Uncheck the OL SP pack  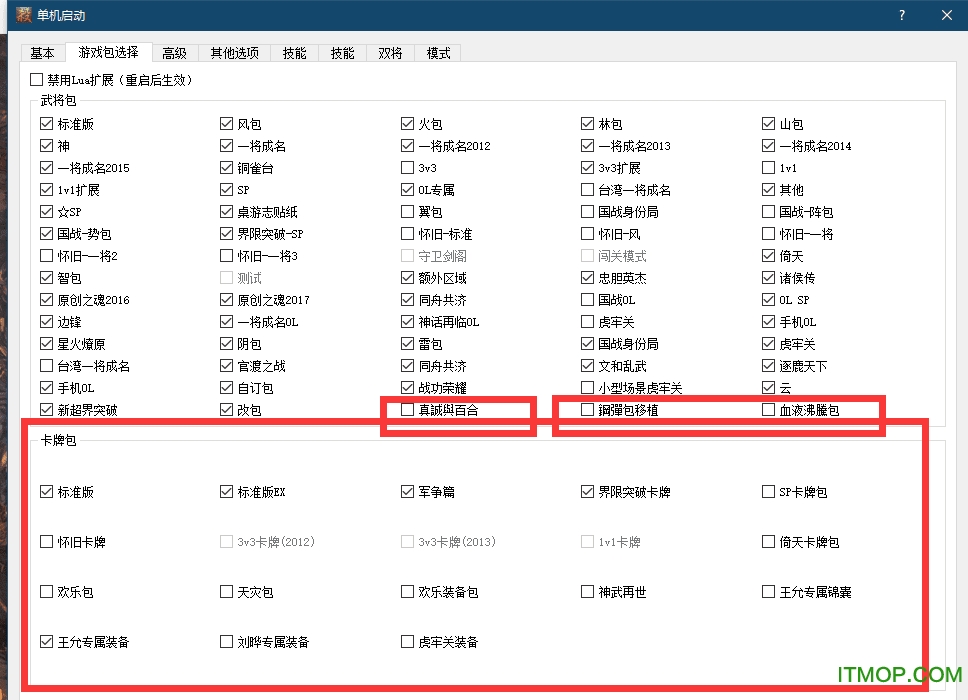coord(769,300)
